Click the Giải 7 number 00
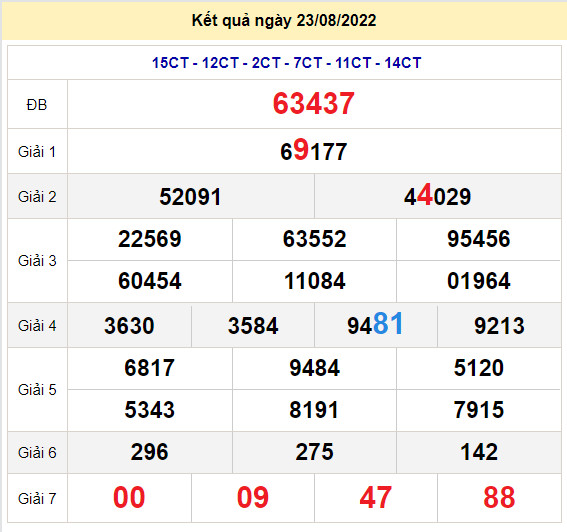 click(x=129, y=498)
